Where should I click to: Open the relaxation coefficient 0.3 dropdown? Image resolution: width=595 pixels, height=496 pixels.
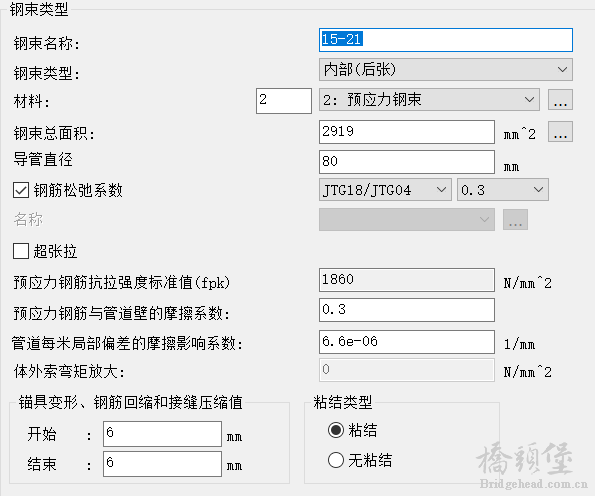[502, 189]
